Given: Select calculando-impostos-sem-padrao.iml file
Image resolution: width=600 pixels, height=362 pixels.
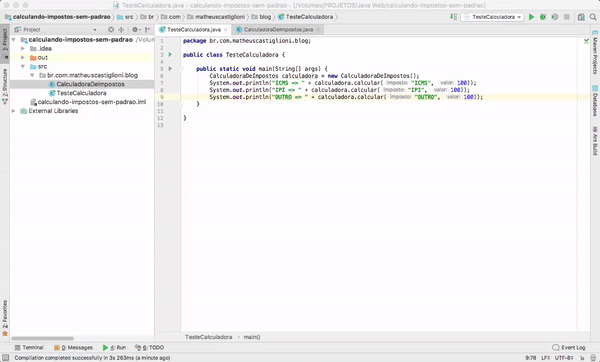Looking at the screenshot, I should click(88, 102).
